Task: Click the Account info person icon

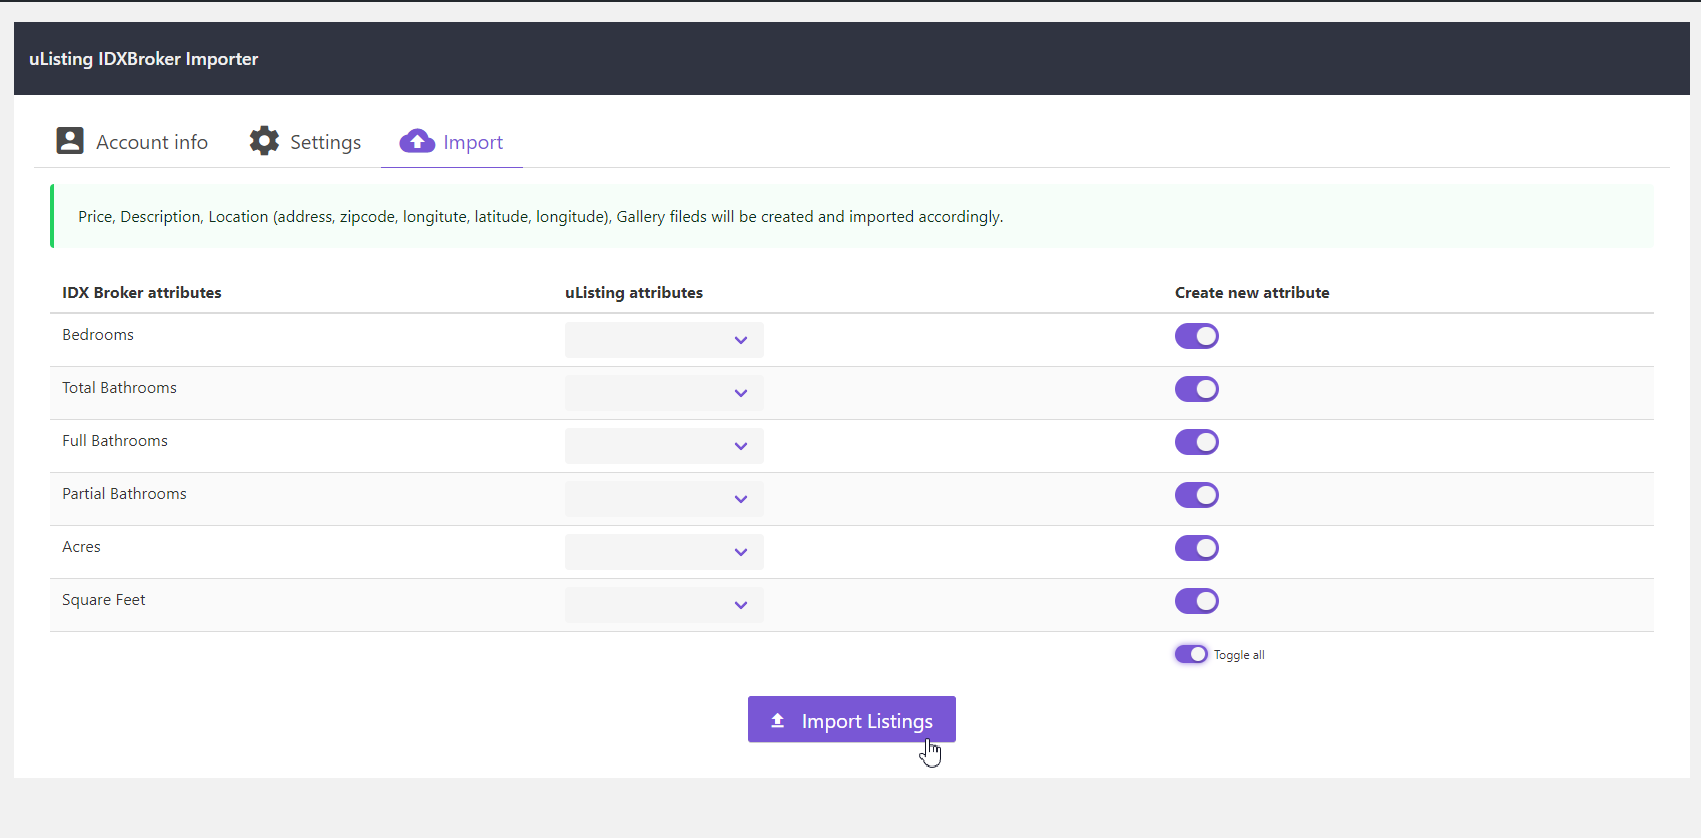Action: coord(70,141)
